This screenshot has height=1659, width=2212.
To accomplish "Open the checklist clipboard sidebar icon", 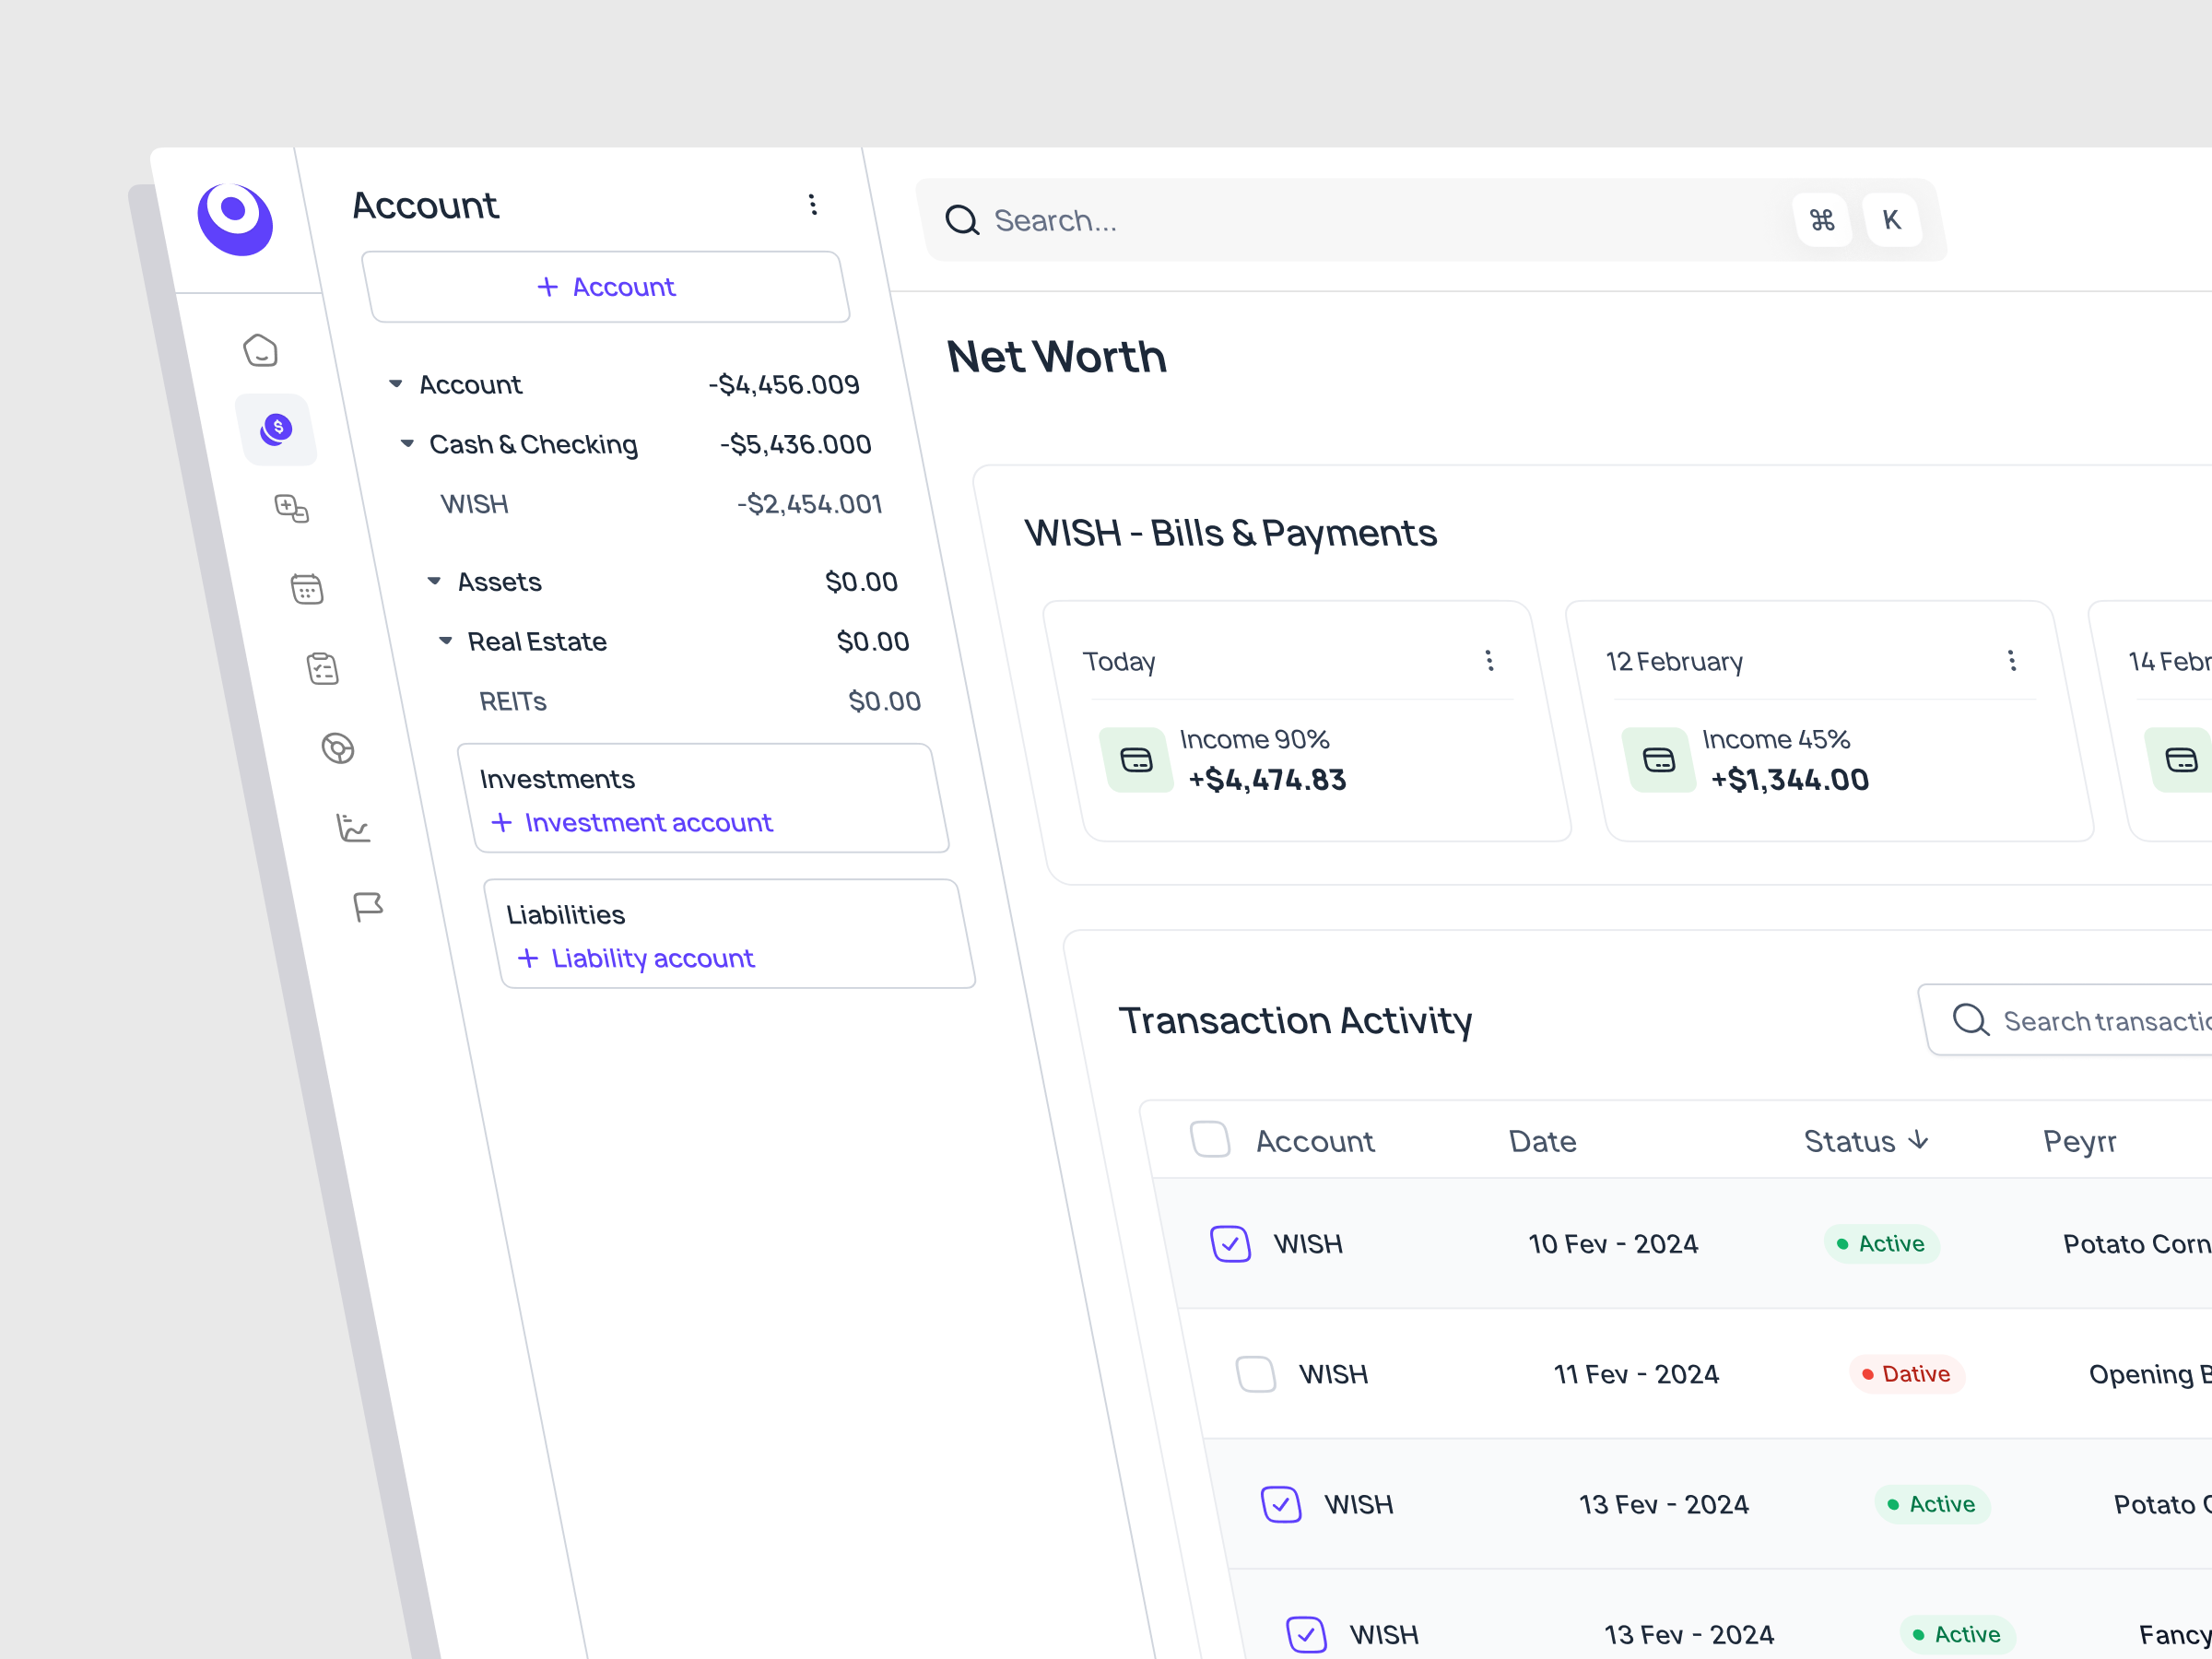I will (x=323, y=668).
